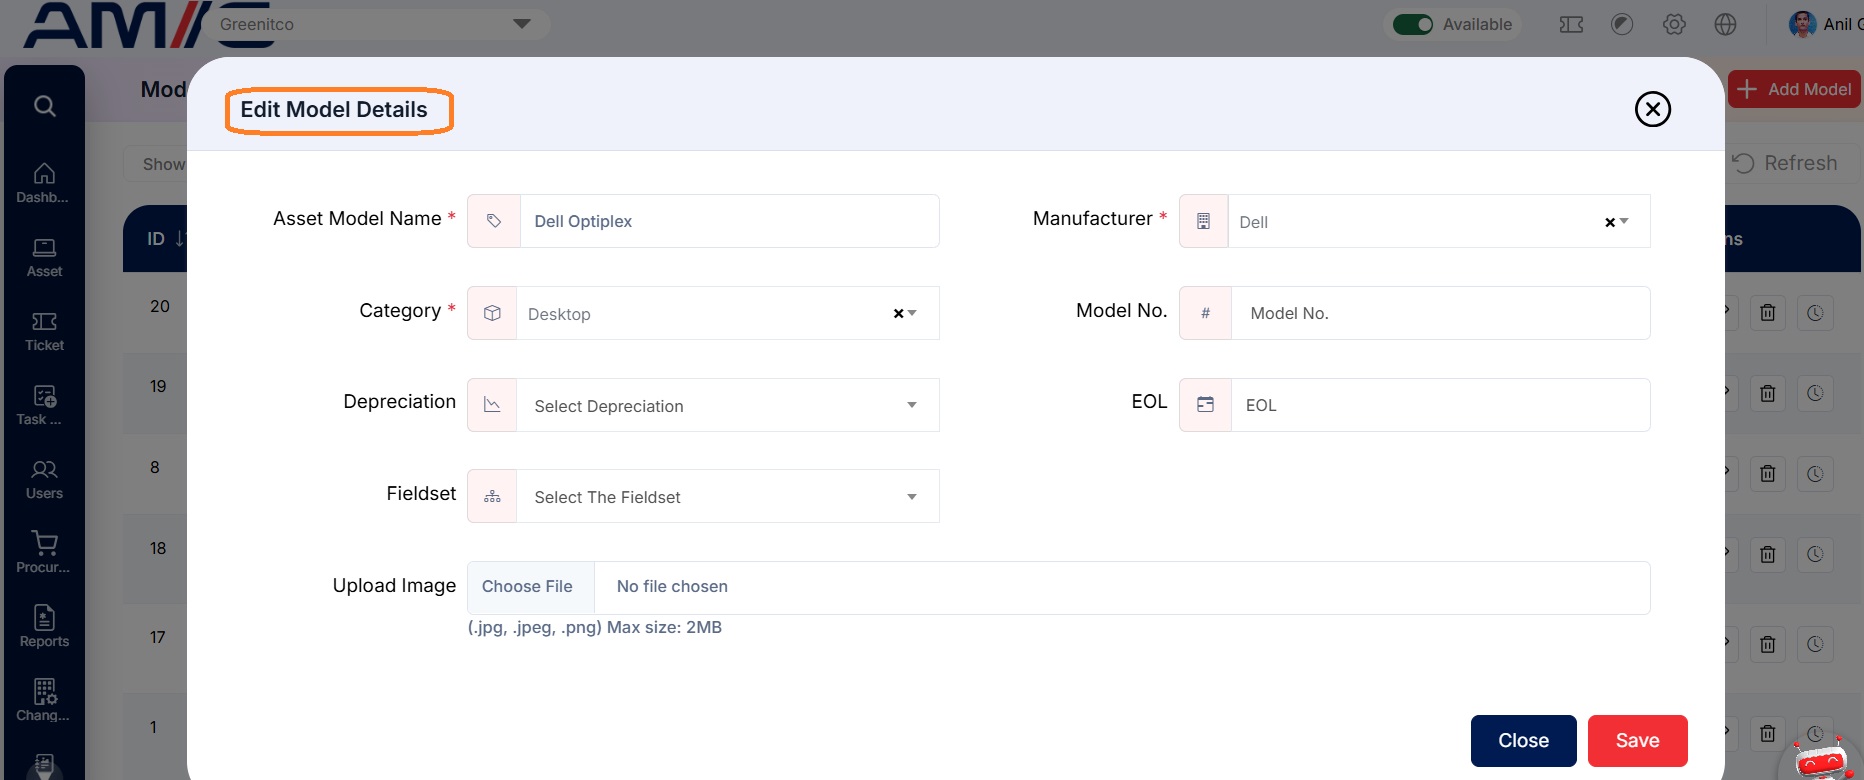Open Reports section in sidebar
1864x780 pixels.
(x=44, y=627)
